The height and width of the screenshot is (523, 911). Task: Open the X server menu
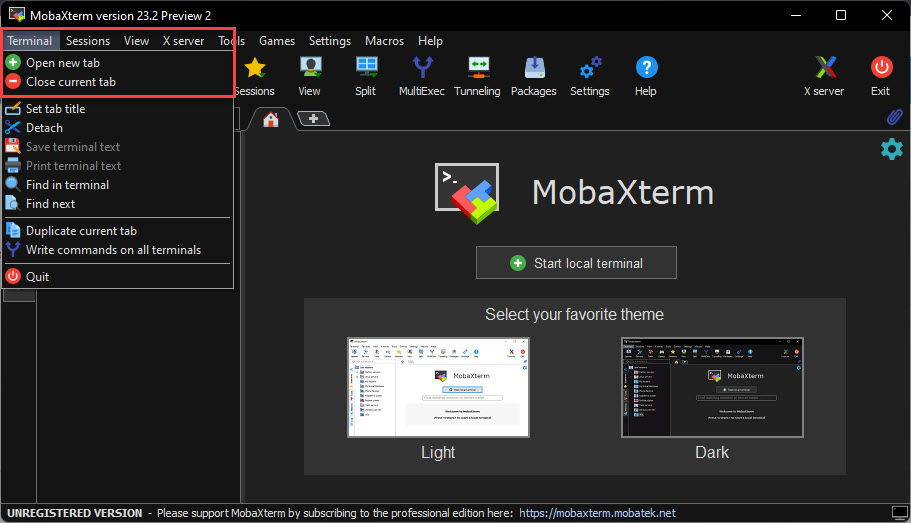[184, 41]
